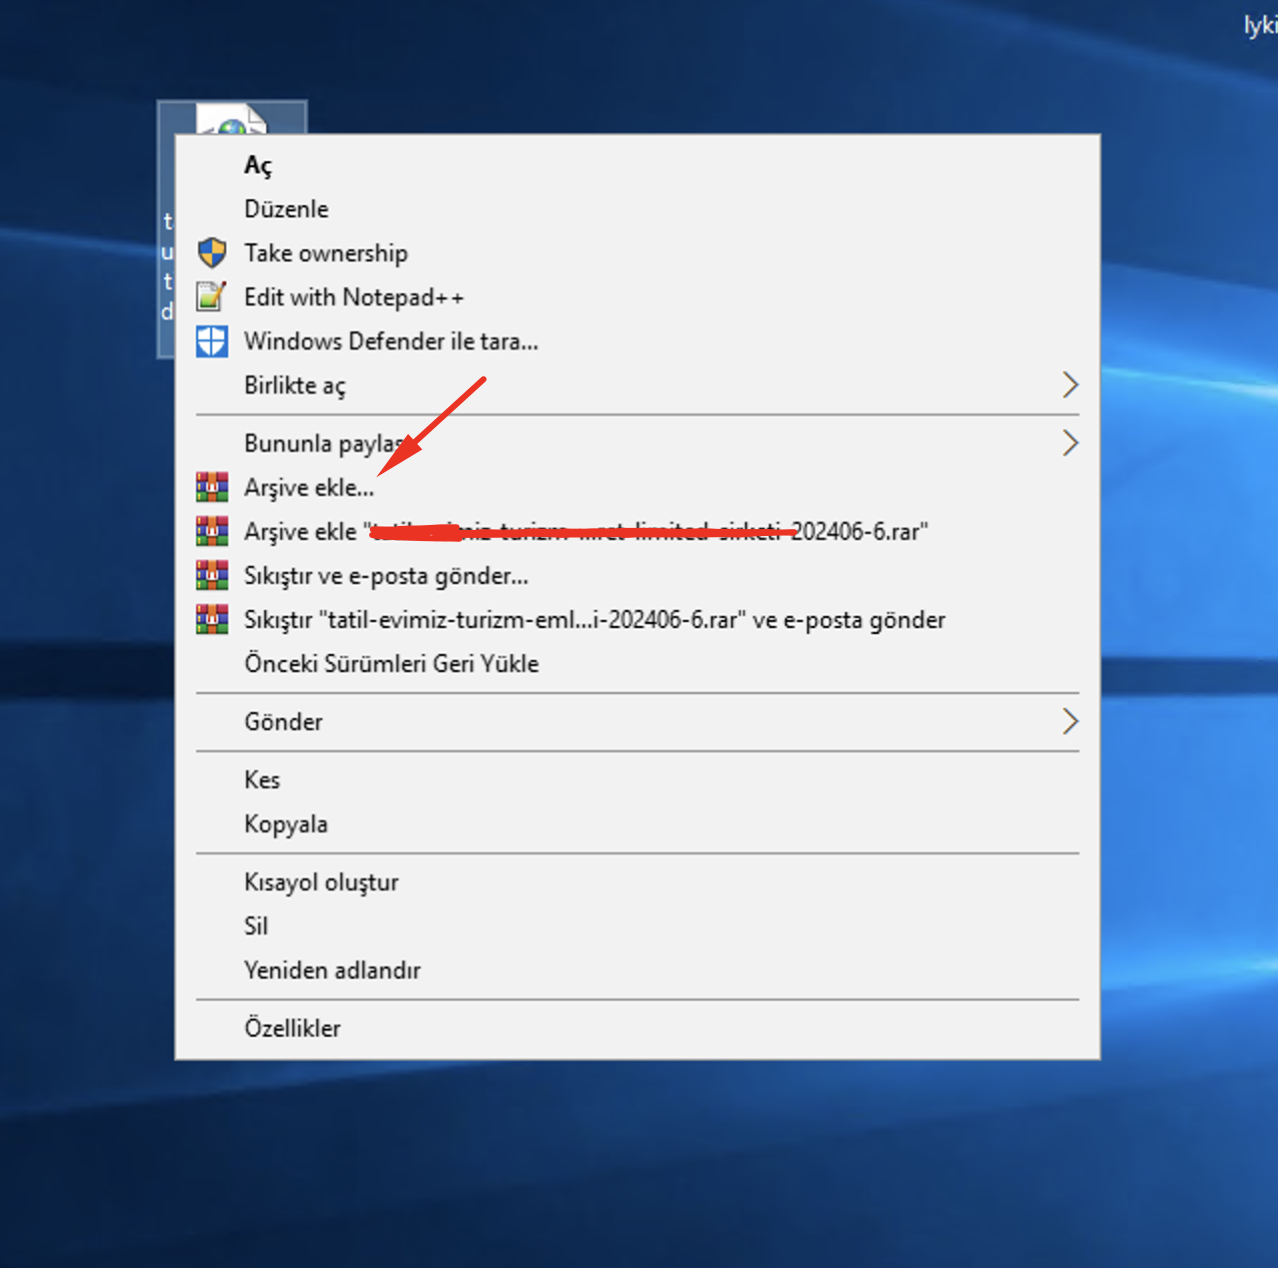Choose "Aç" to open the file
1278x1268 pixels.
(x=258, y=165)
